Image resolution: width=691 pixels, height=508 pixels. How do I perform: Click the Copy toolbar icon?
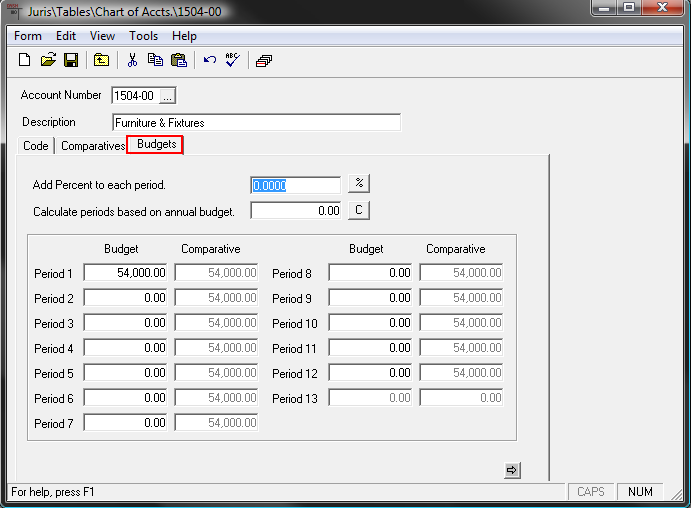[x=155, y=60]
